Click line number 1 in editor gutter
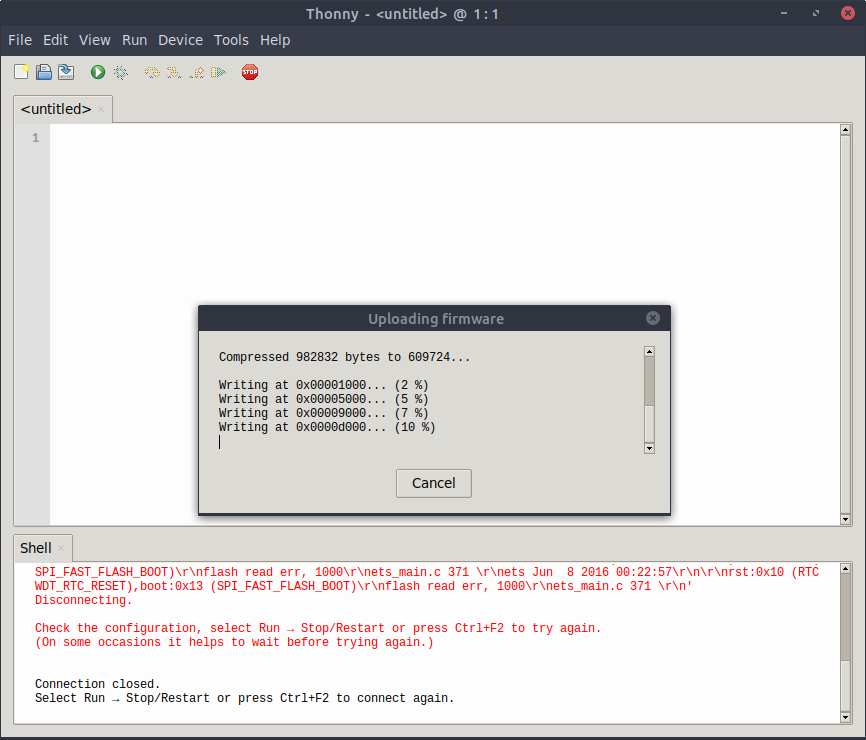This screenshot has width=866, height=740. (35, 138)
